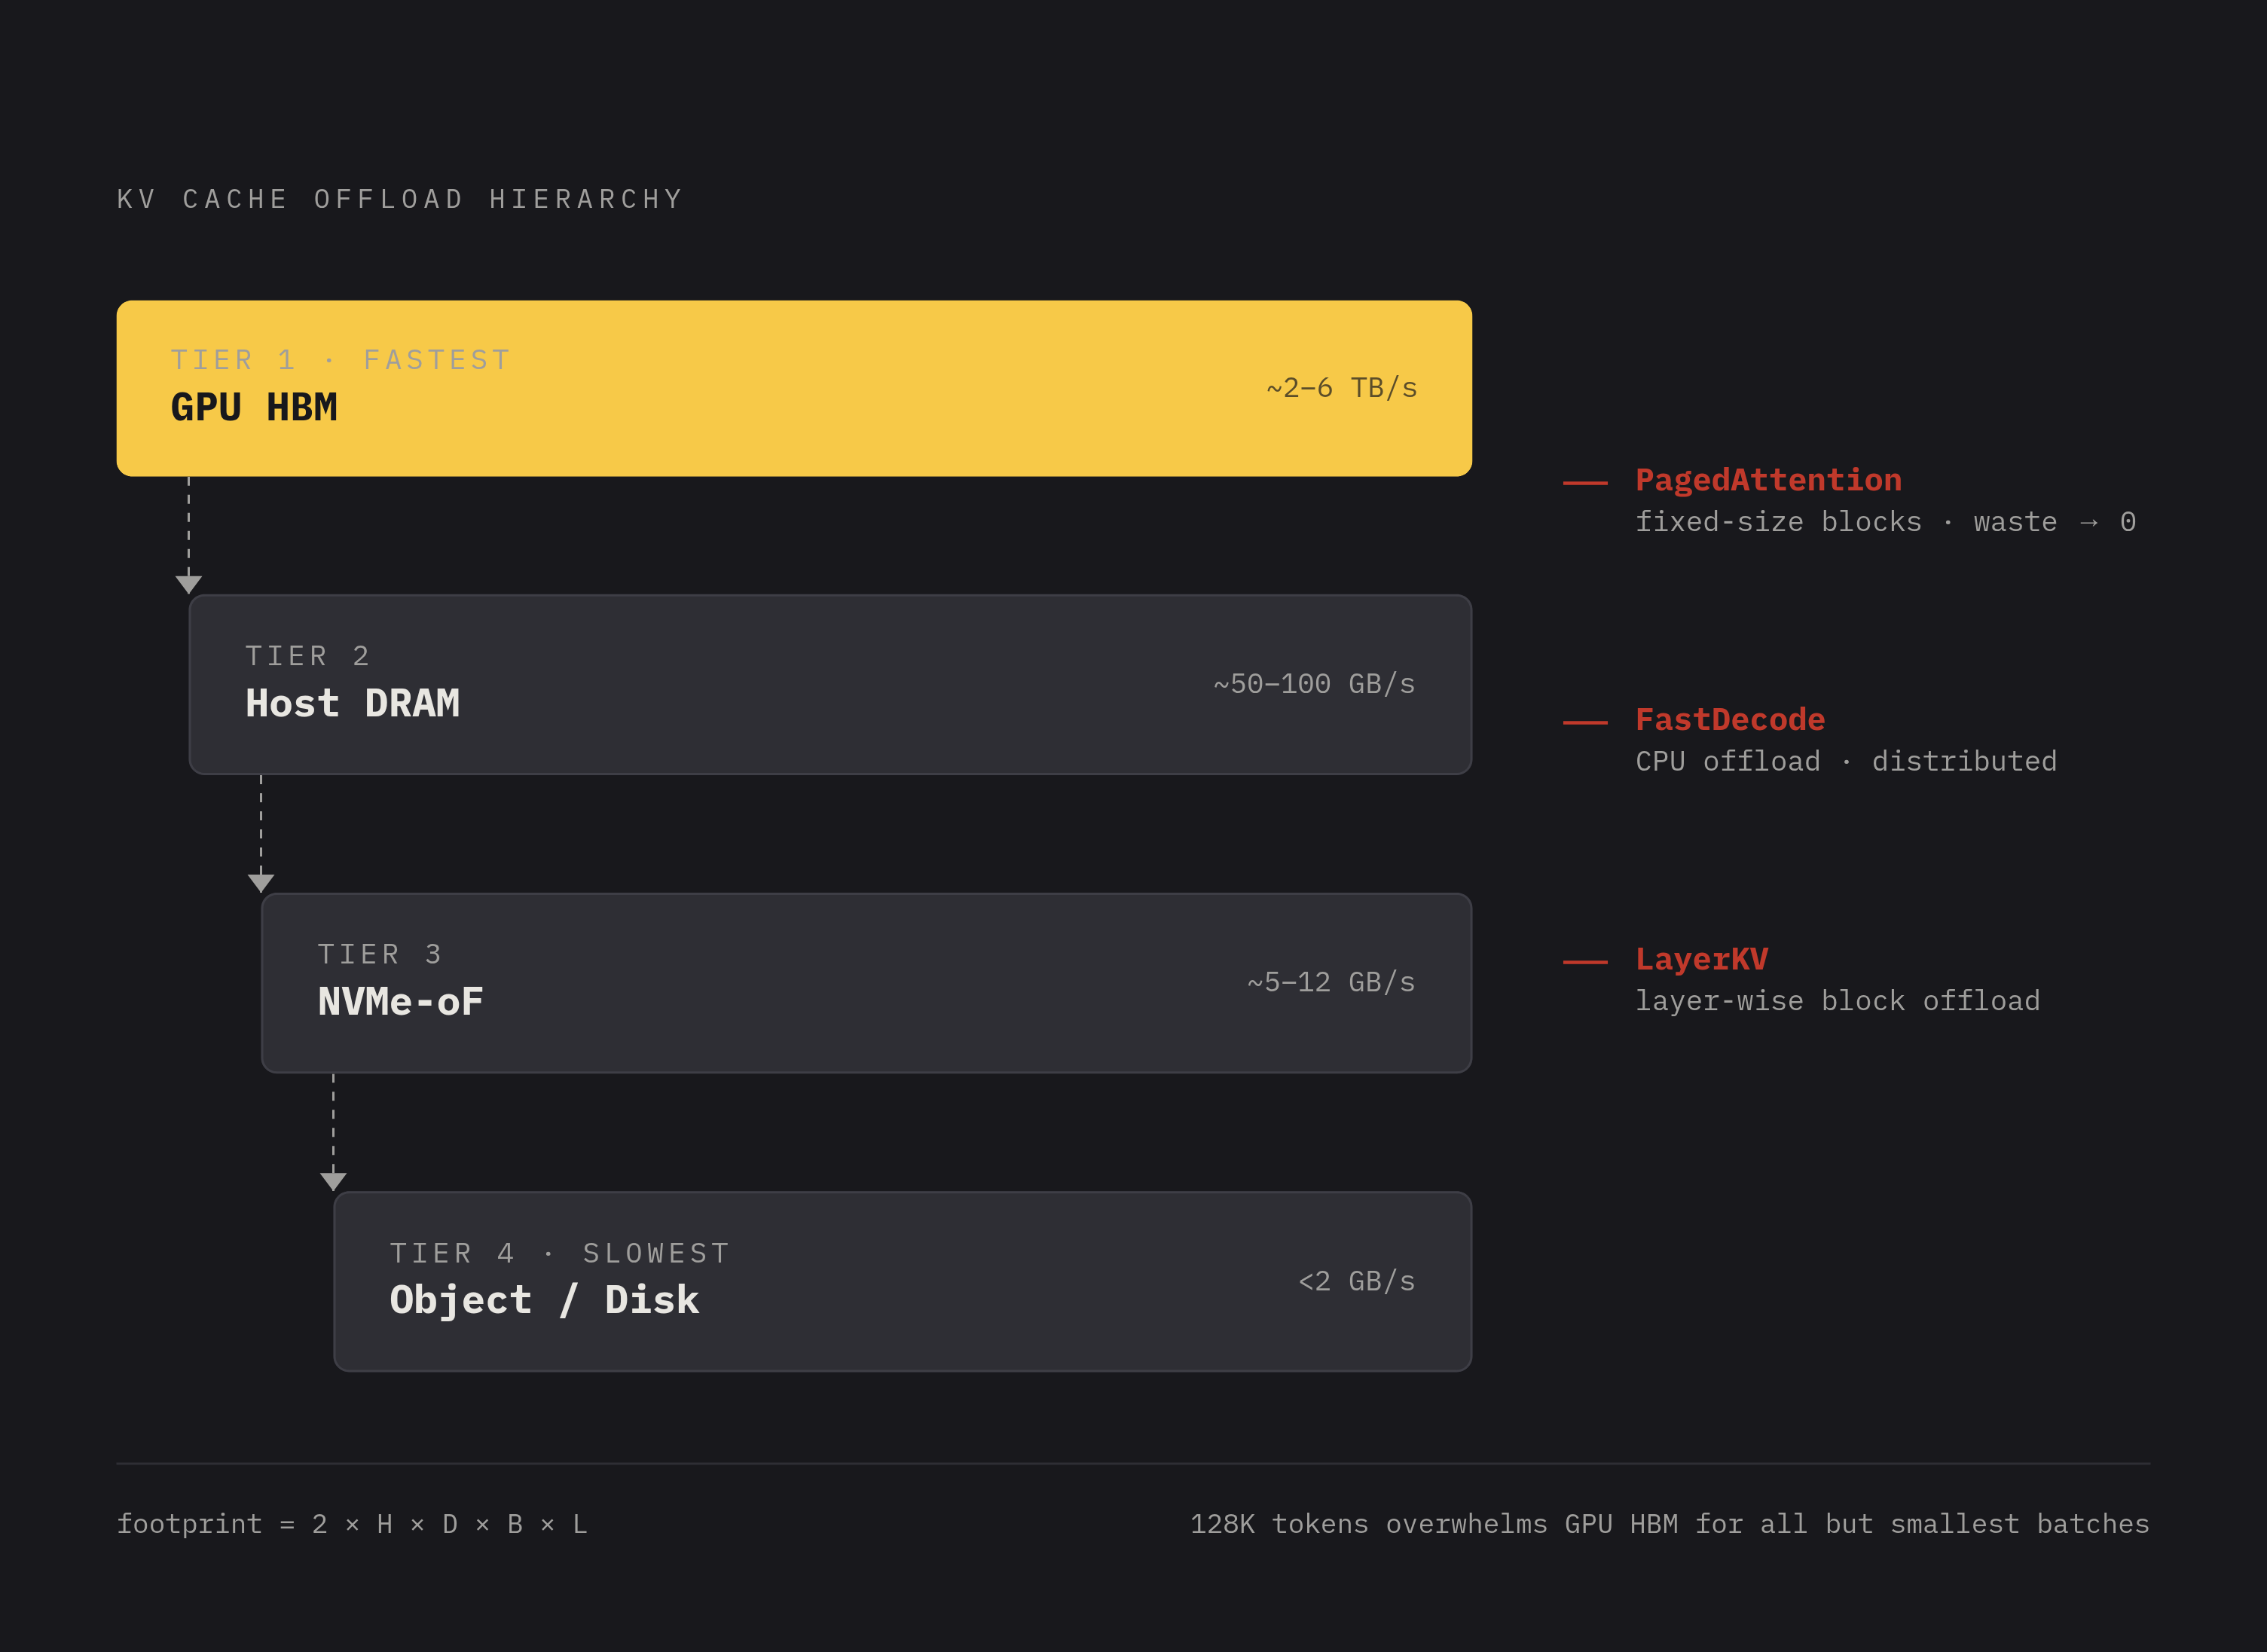Click the arrowhead pointing to Tier 3
2267x1652 pixels.
coord(261,883)
